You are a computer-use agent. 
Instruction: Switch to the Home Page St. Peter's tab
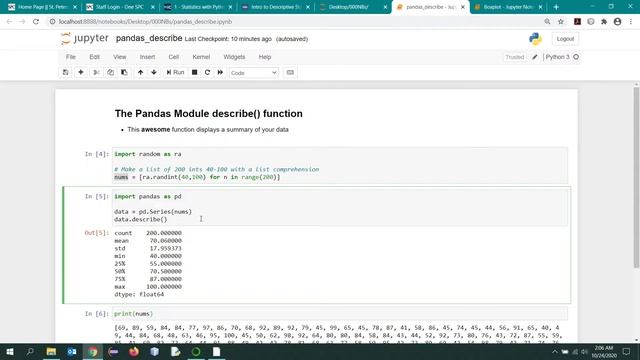click(42, 7)
